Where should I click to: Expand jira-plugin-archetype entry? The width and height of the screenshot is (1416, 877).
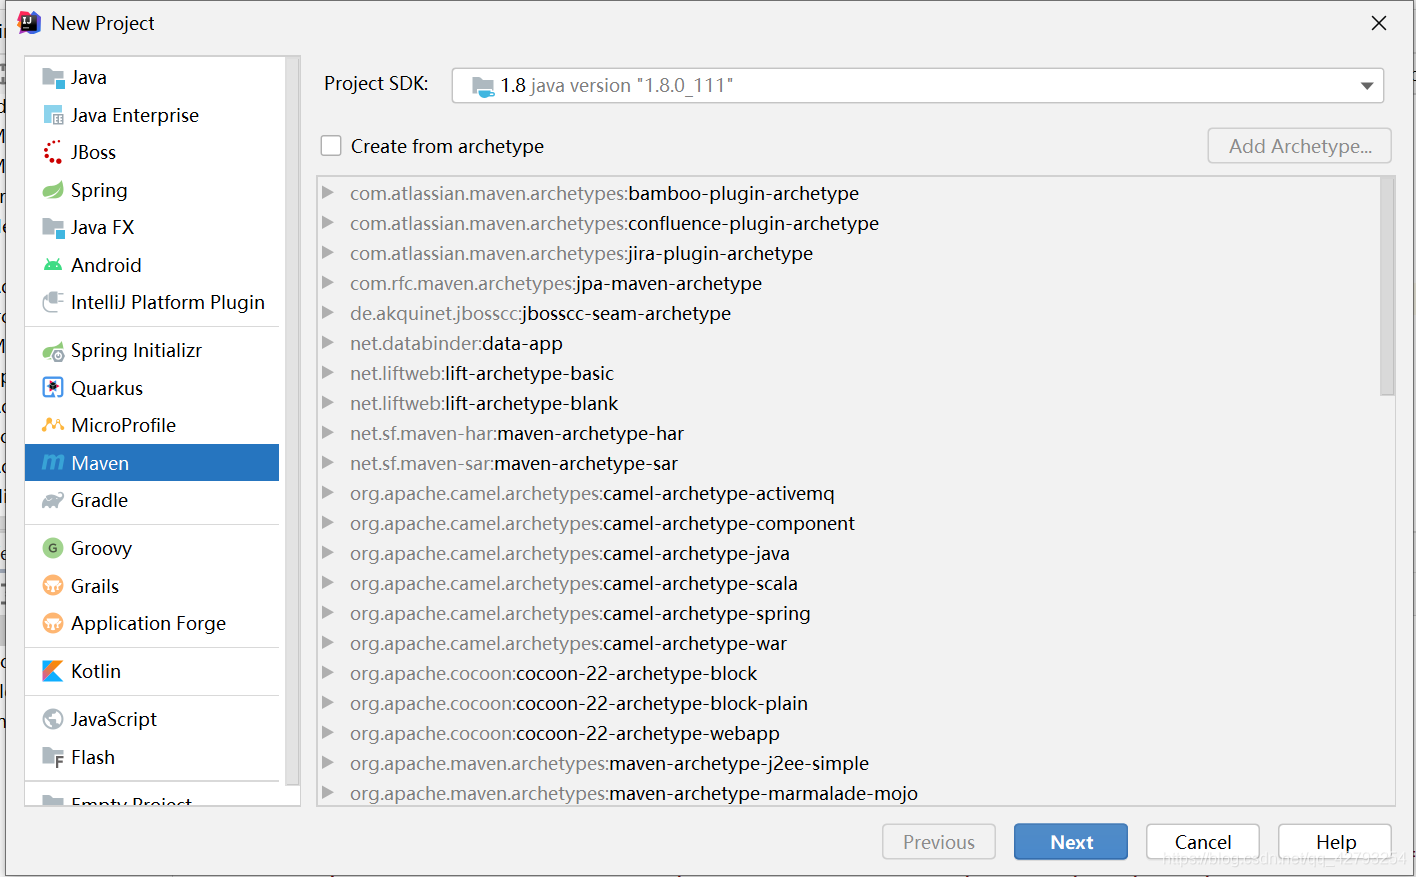[x=328, y=252]
